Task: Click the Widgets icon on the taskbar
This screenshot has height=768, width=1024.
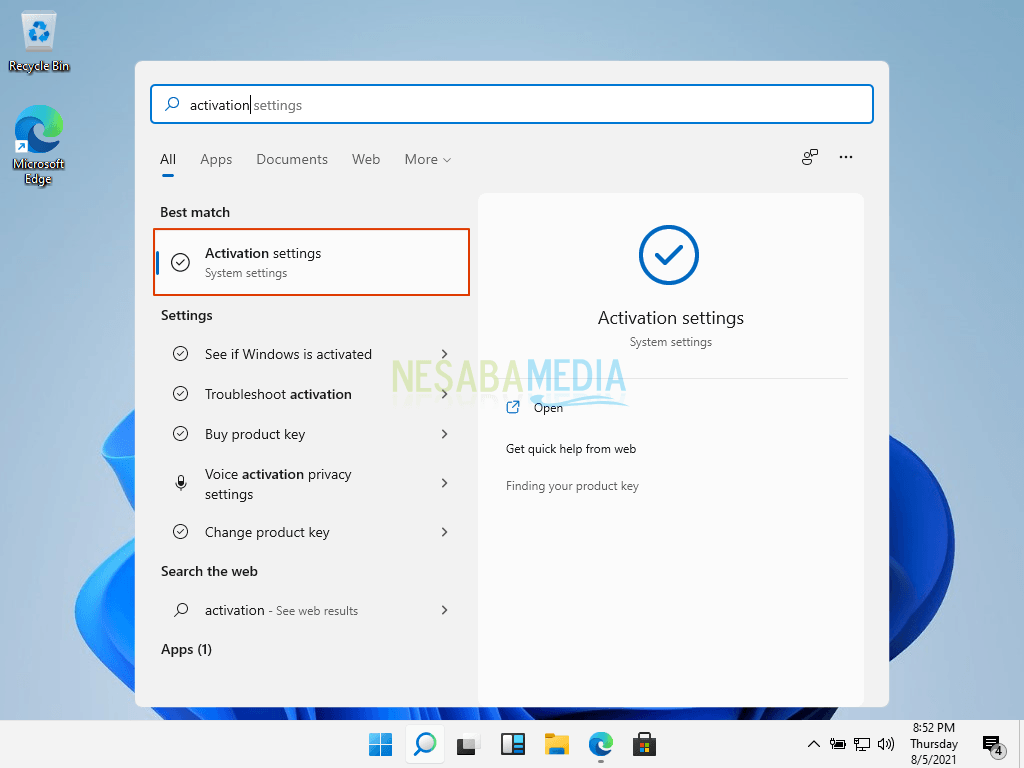Action: click(512, 744)
